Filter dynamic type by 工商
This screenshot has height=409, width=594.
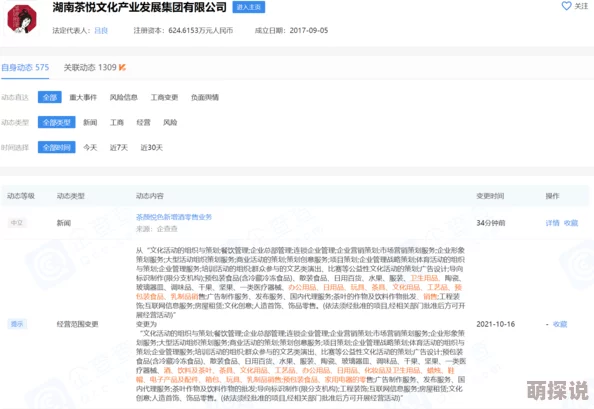click(117, 122)
